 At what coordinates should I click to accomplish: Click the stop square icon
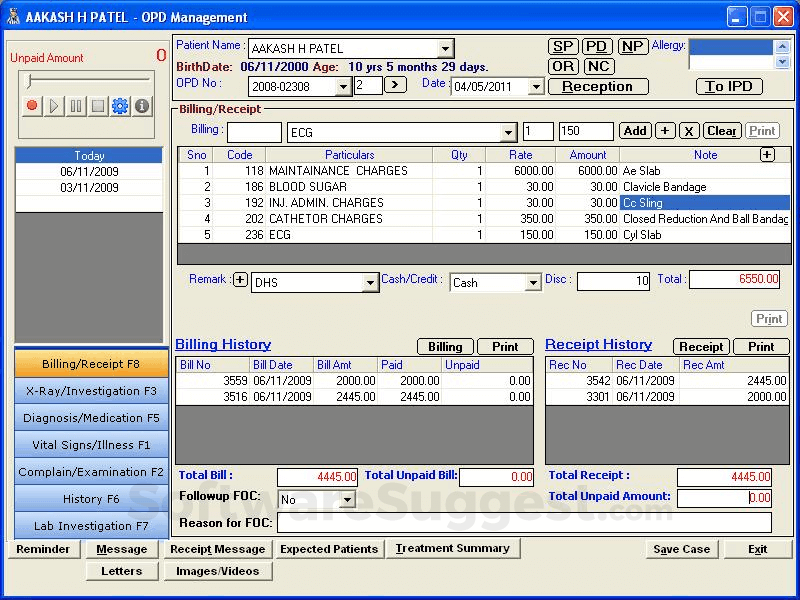pyautogui.click(x=98, y=106)
